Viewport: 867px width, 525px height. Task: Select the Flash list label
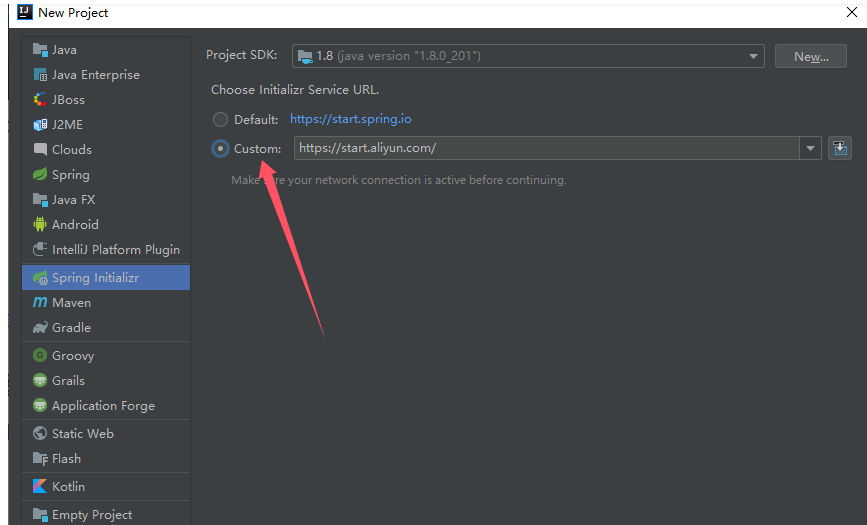[x=66, y=459]
